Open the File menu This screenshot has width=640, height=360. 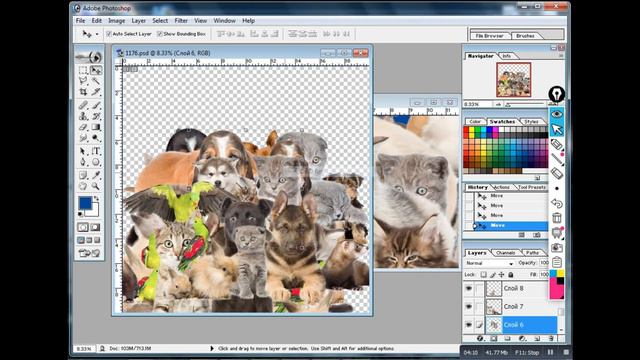click(80, 20)
